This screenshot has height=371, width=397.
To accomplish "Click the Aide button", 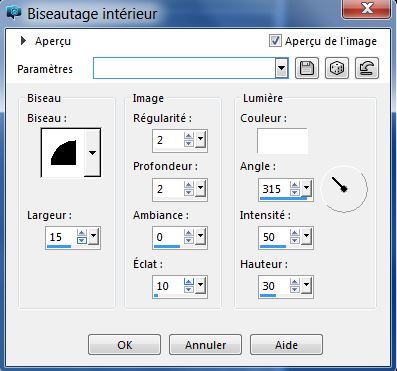I will coord(286,345).
